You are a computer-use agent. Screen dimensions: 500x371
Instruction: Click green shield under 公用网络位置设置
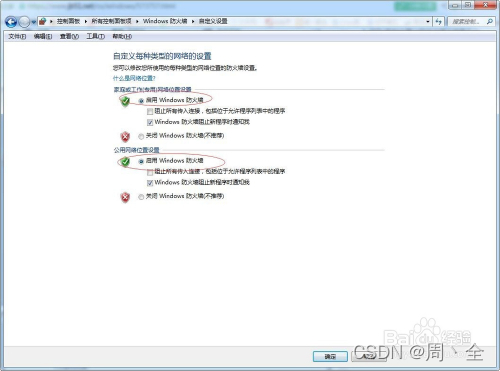tap(125, 162)
